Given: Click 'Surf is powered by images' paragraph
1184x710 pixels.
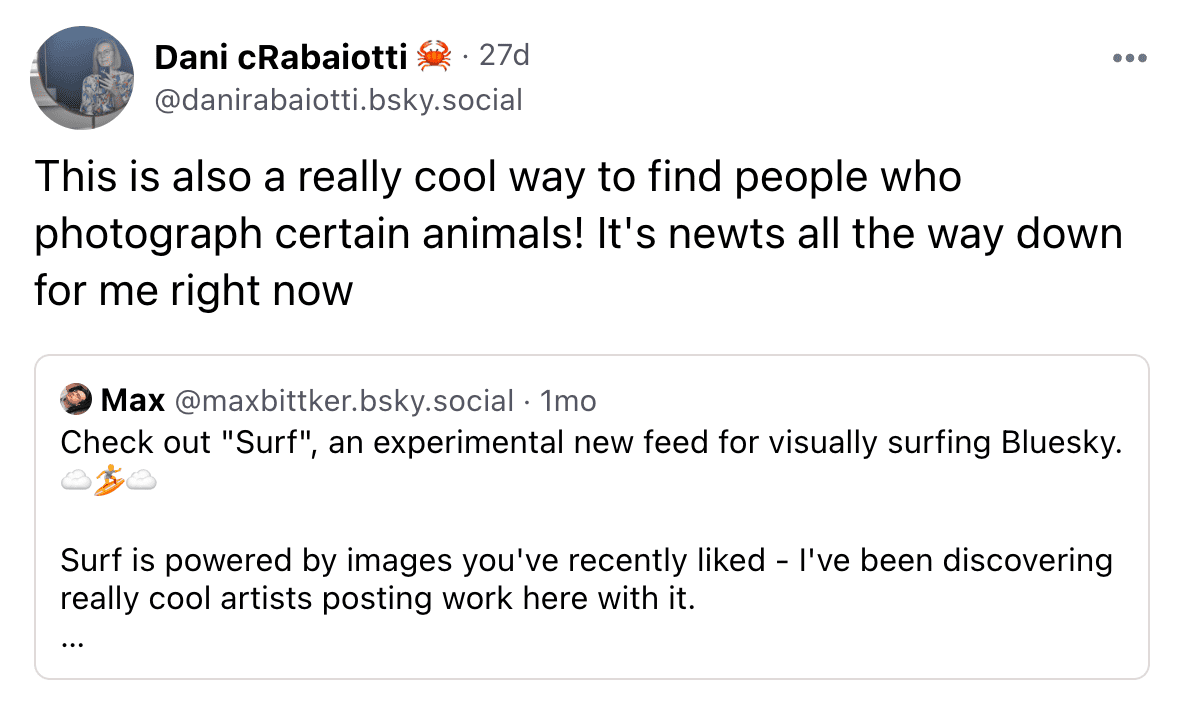Looking at the screenshot, I should pyautogui.click(x=400, y=560).
